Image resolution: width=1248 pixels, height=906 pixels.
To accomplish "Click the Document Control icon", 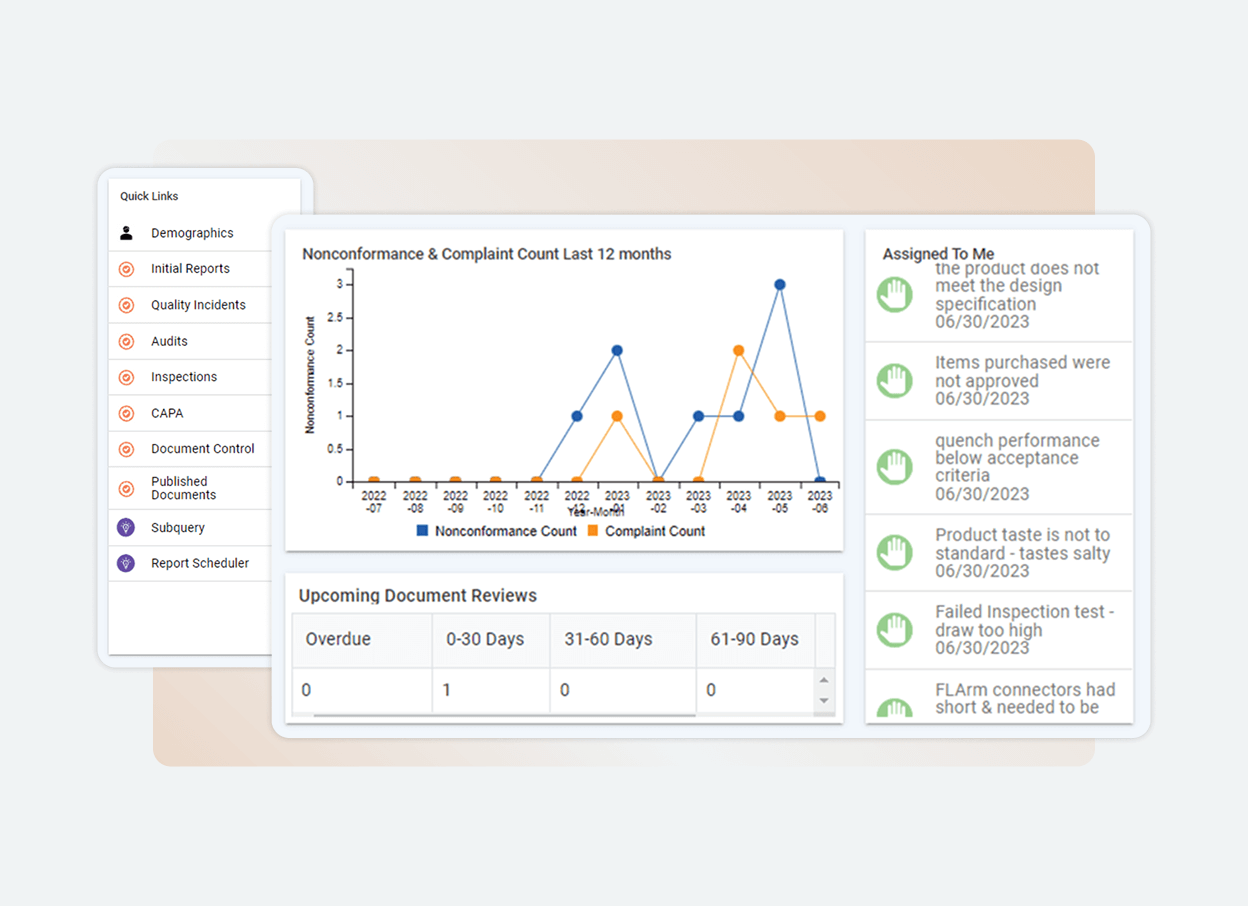I will 125,449.
